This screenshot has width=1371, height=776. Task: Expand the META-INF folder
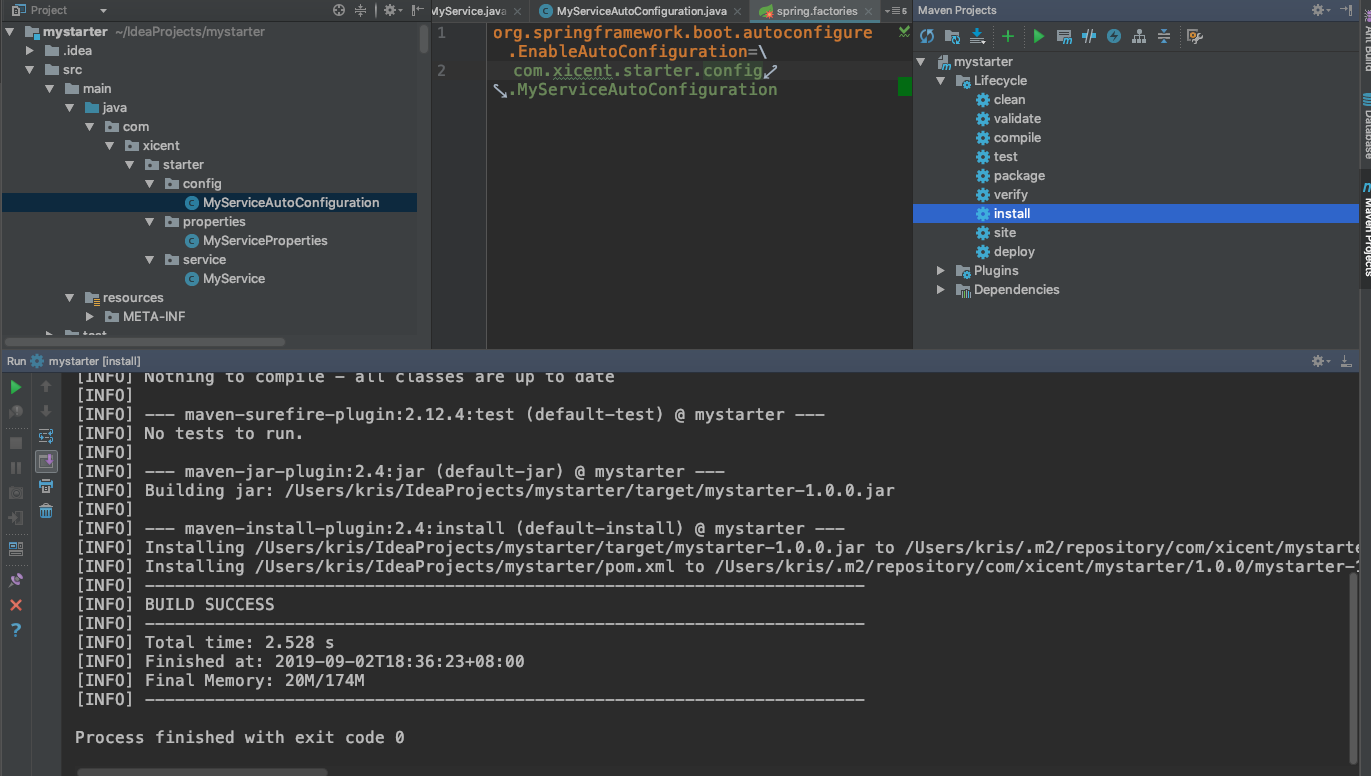coord(91,316)
